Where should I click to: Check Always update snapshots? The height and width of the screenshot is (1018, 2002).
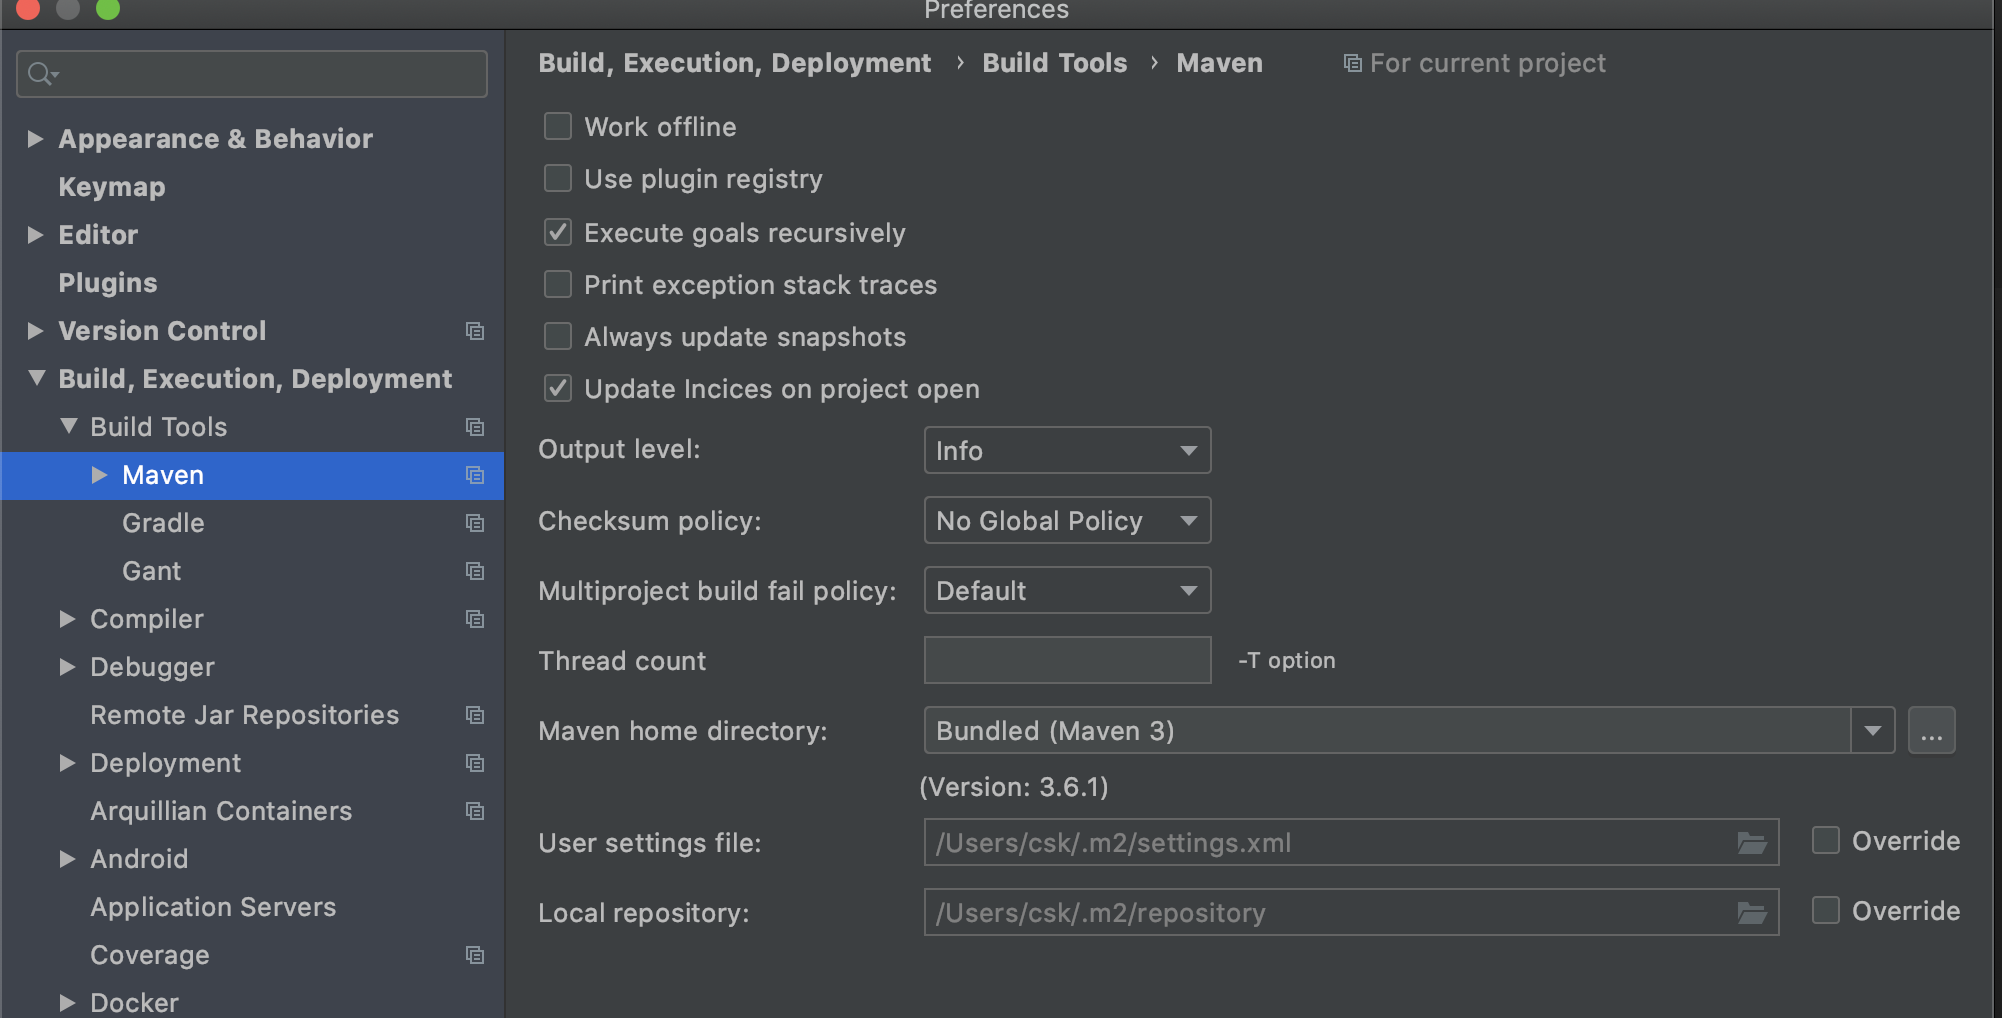[557, 336]
